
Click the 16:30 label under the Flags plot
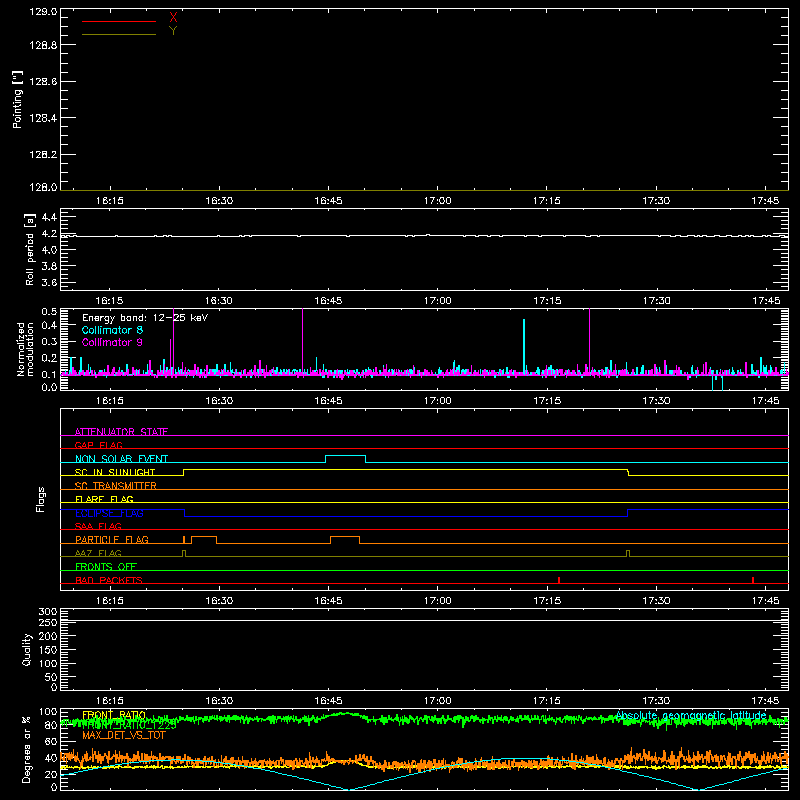coord(219,601)
